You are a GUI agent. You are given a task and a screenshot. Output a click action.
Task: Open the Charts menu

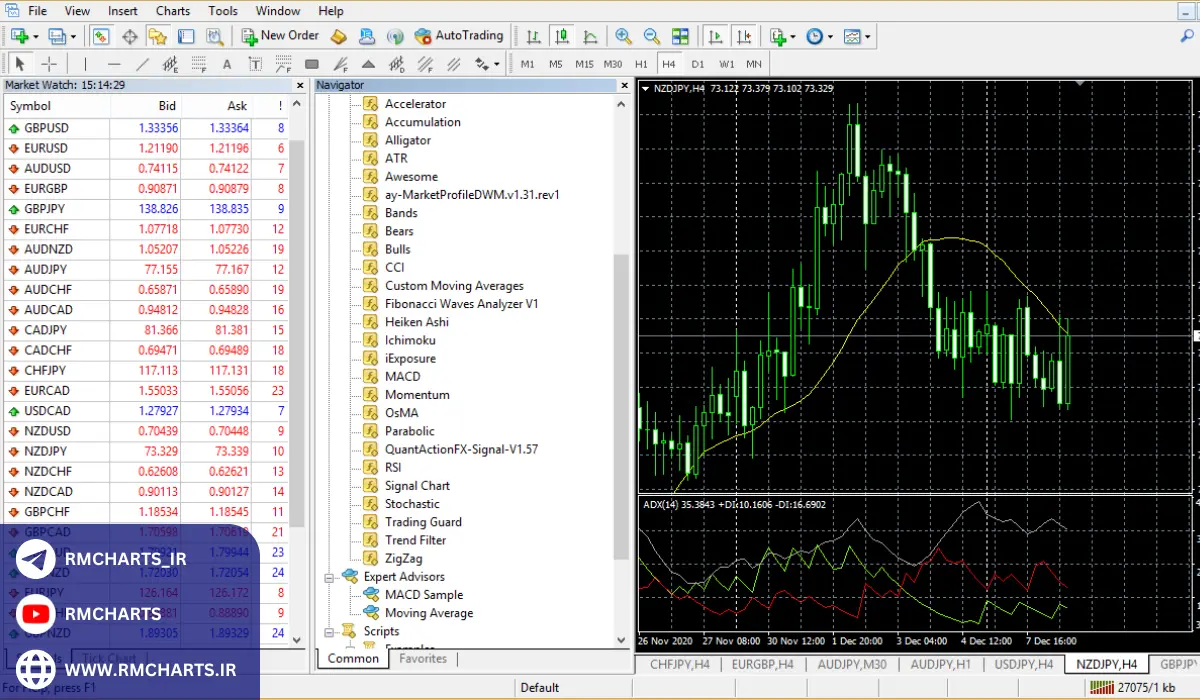point(173,11)
